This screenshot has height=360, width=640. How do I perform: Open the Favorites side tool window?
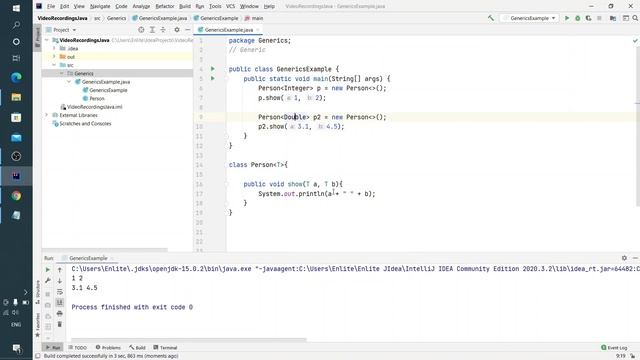pos(38,324)
